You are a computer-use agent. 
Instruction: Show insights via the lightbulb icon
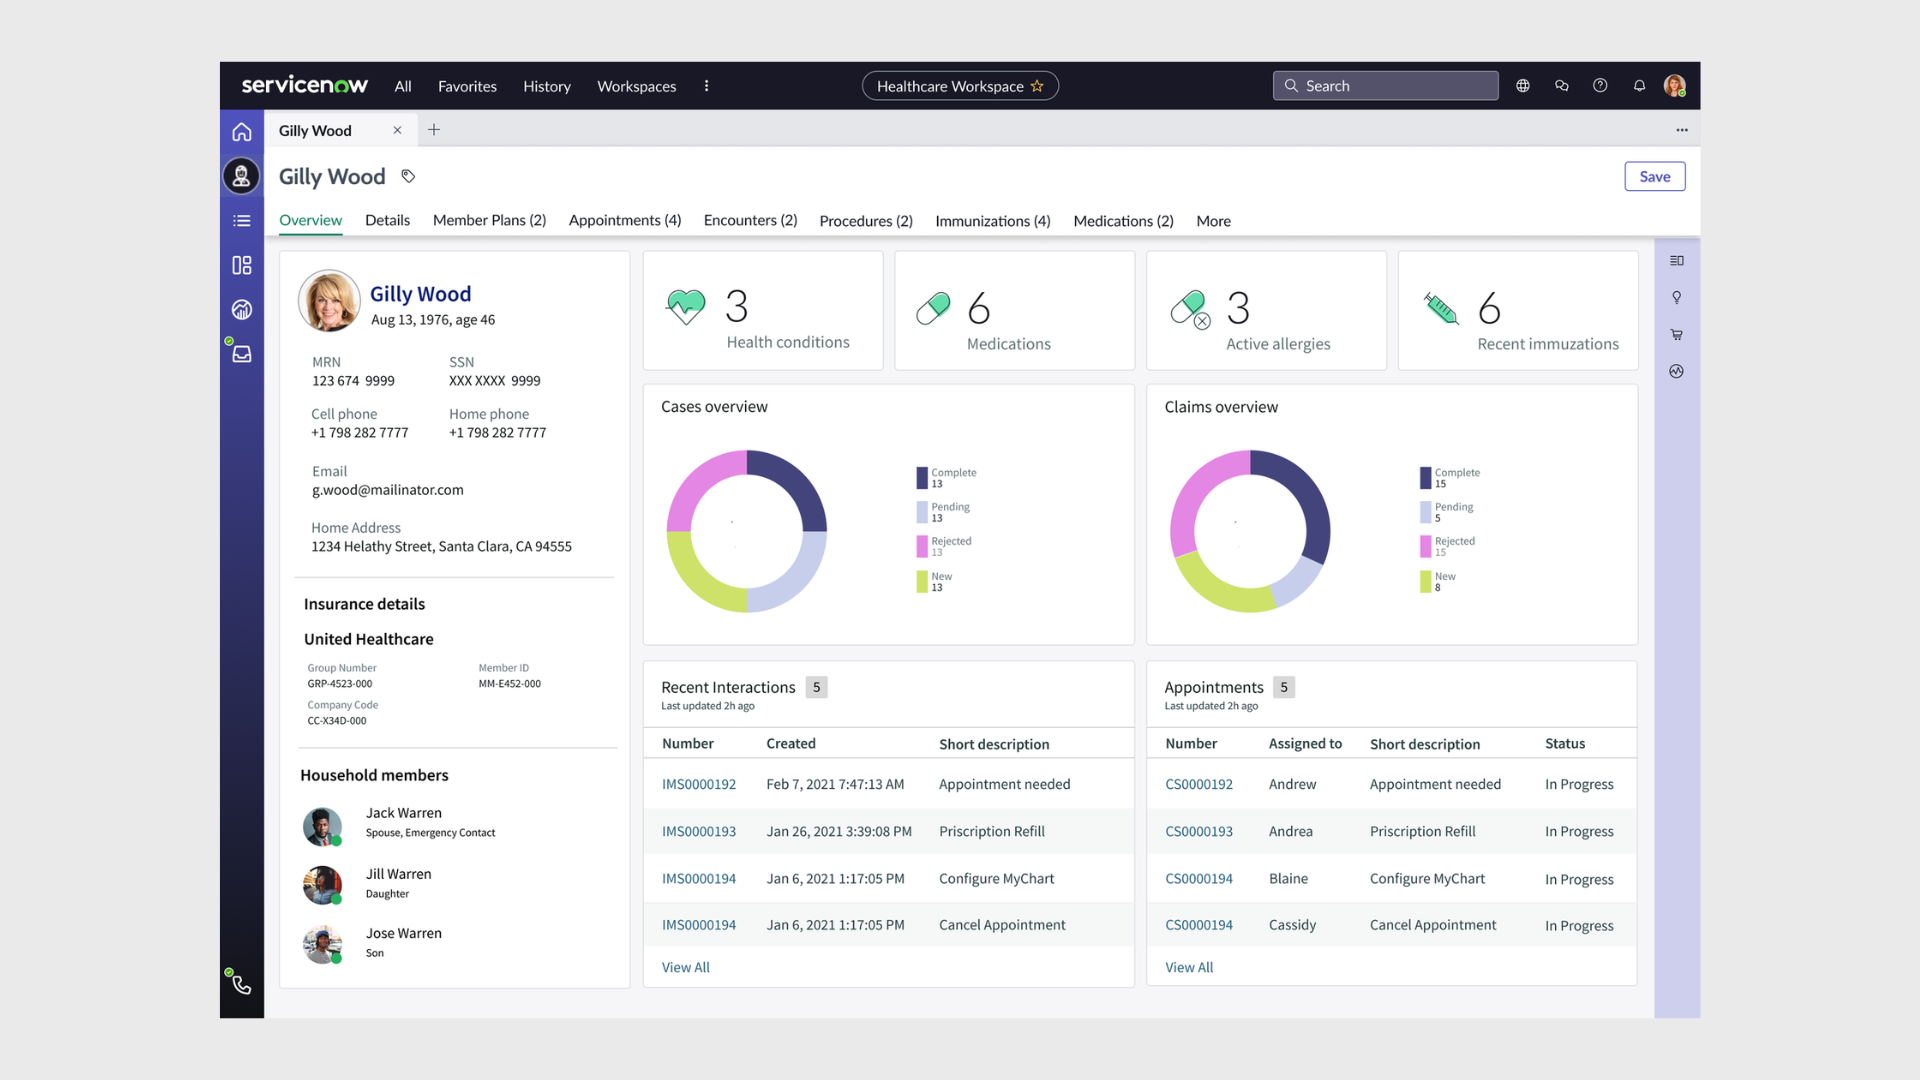[1677, 297]
